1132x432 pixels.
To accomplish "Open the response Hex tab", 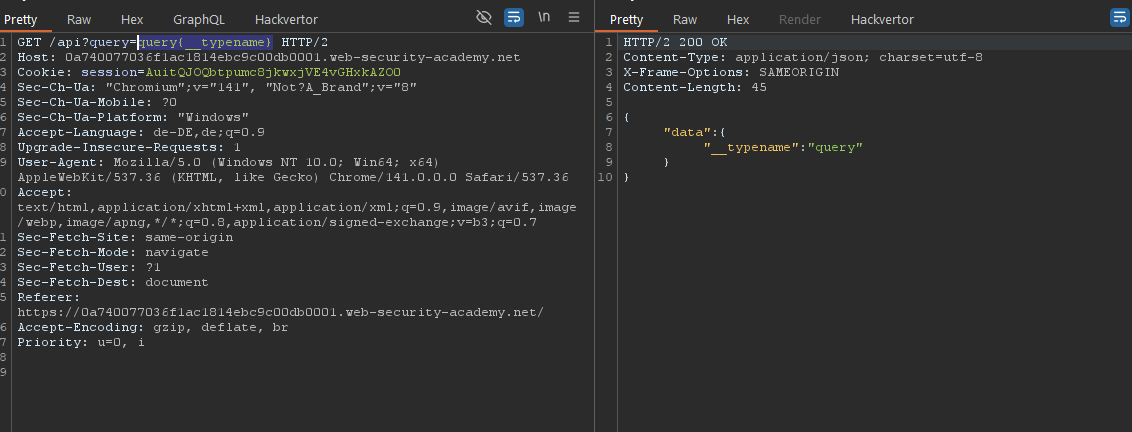I will tap(738, 19).
